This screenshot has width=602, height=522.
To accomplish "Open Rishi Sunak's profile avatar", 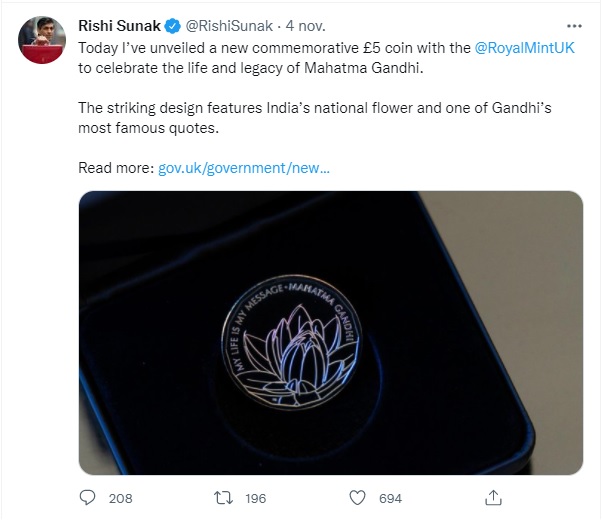I will pos(41,36).
